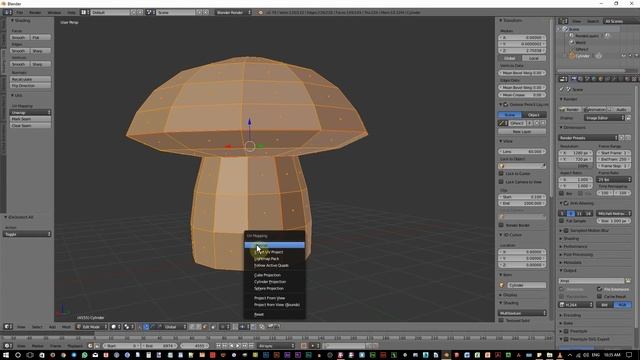The height and width of the screenshot is (360, 640).
Task: Open the Edit Mode selector dropdown
Action: click(92, 327)
